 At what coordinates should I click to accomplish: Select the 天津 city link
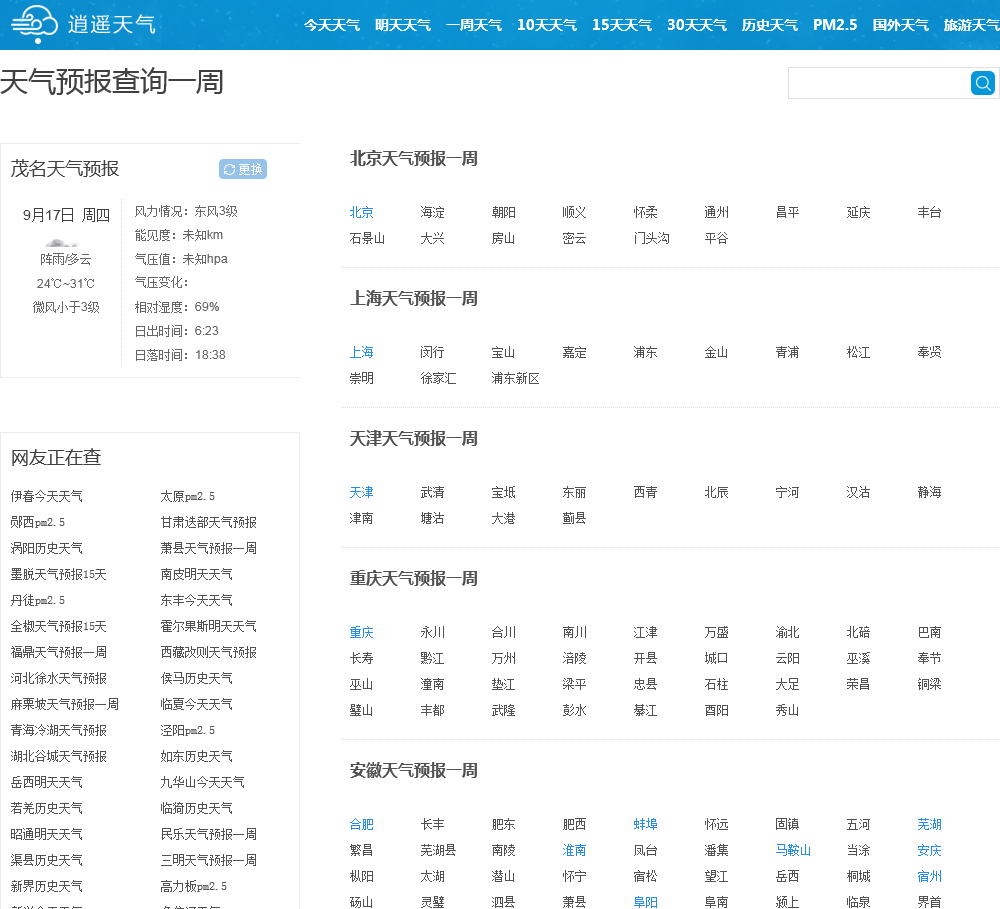362,492
